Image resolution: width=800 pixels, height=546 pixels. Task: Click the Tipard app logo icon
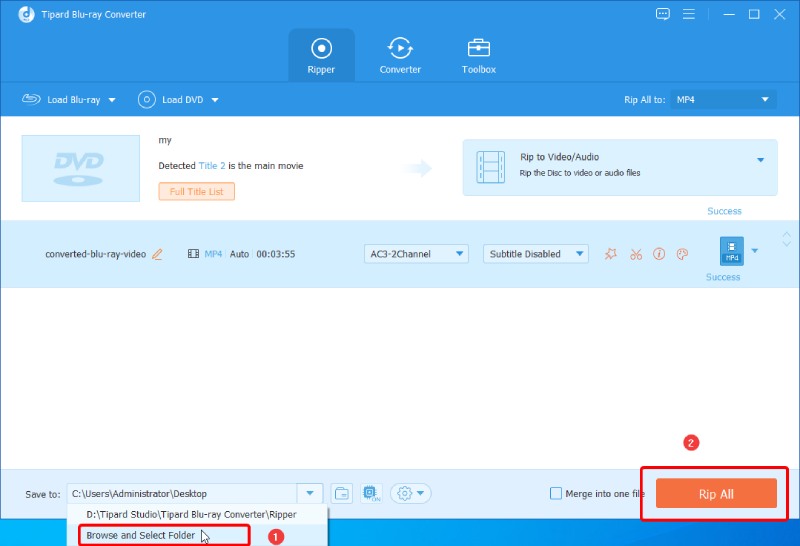pyautogui.click(x=27, y=14)
